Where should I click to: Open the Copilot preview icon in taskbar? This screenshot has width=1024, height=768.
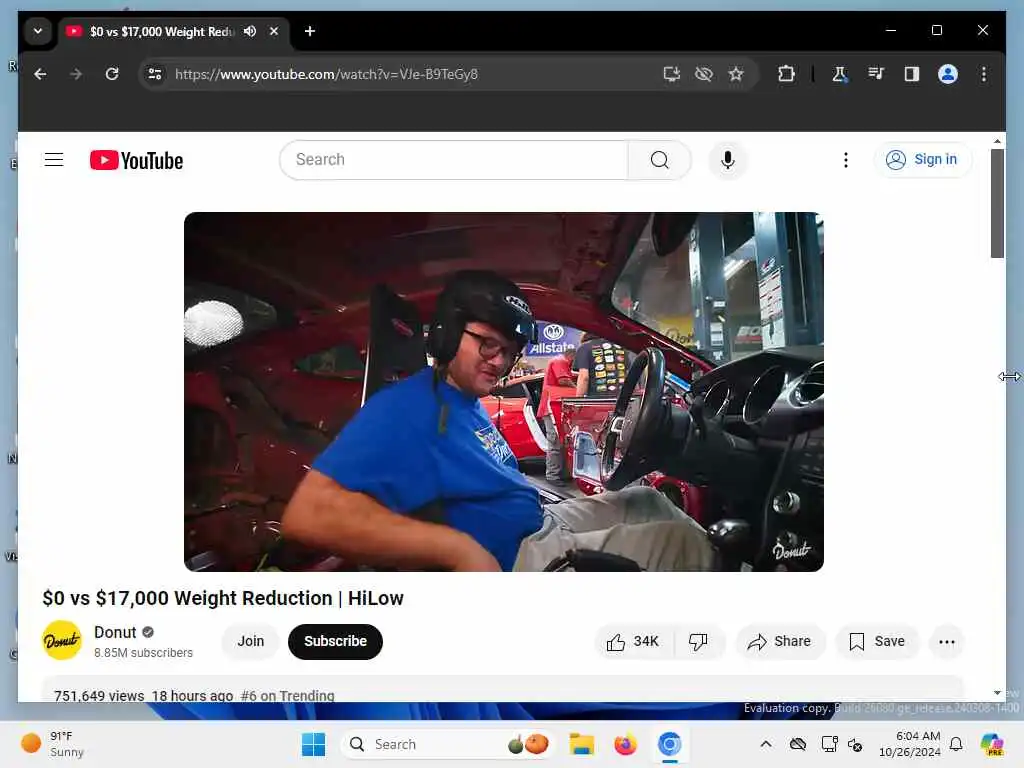point(992,744)
